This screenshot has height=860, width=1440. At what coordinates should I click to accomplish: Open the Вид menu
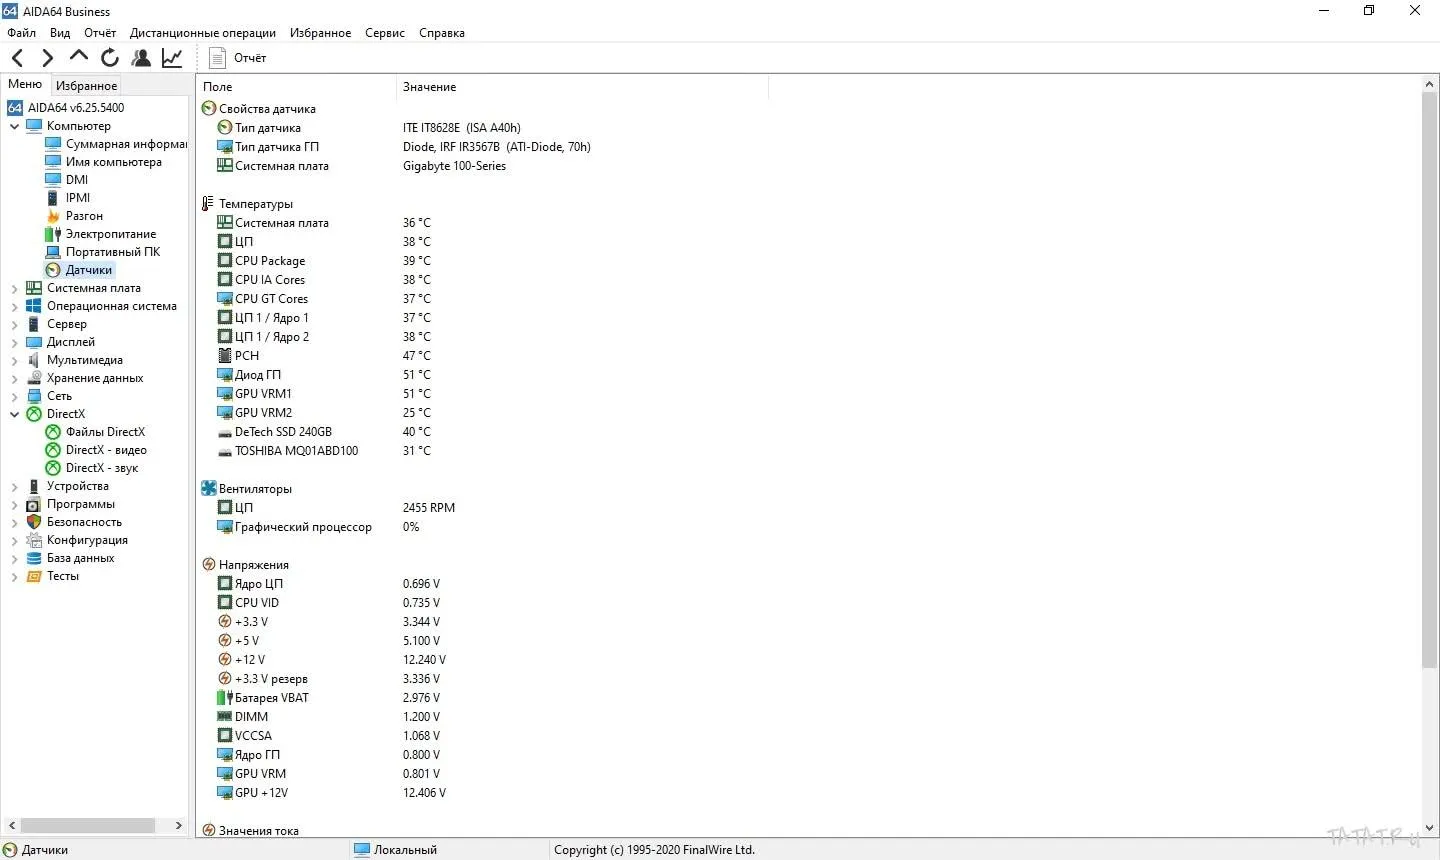[60, 33]
